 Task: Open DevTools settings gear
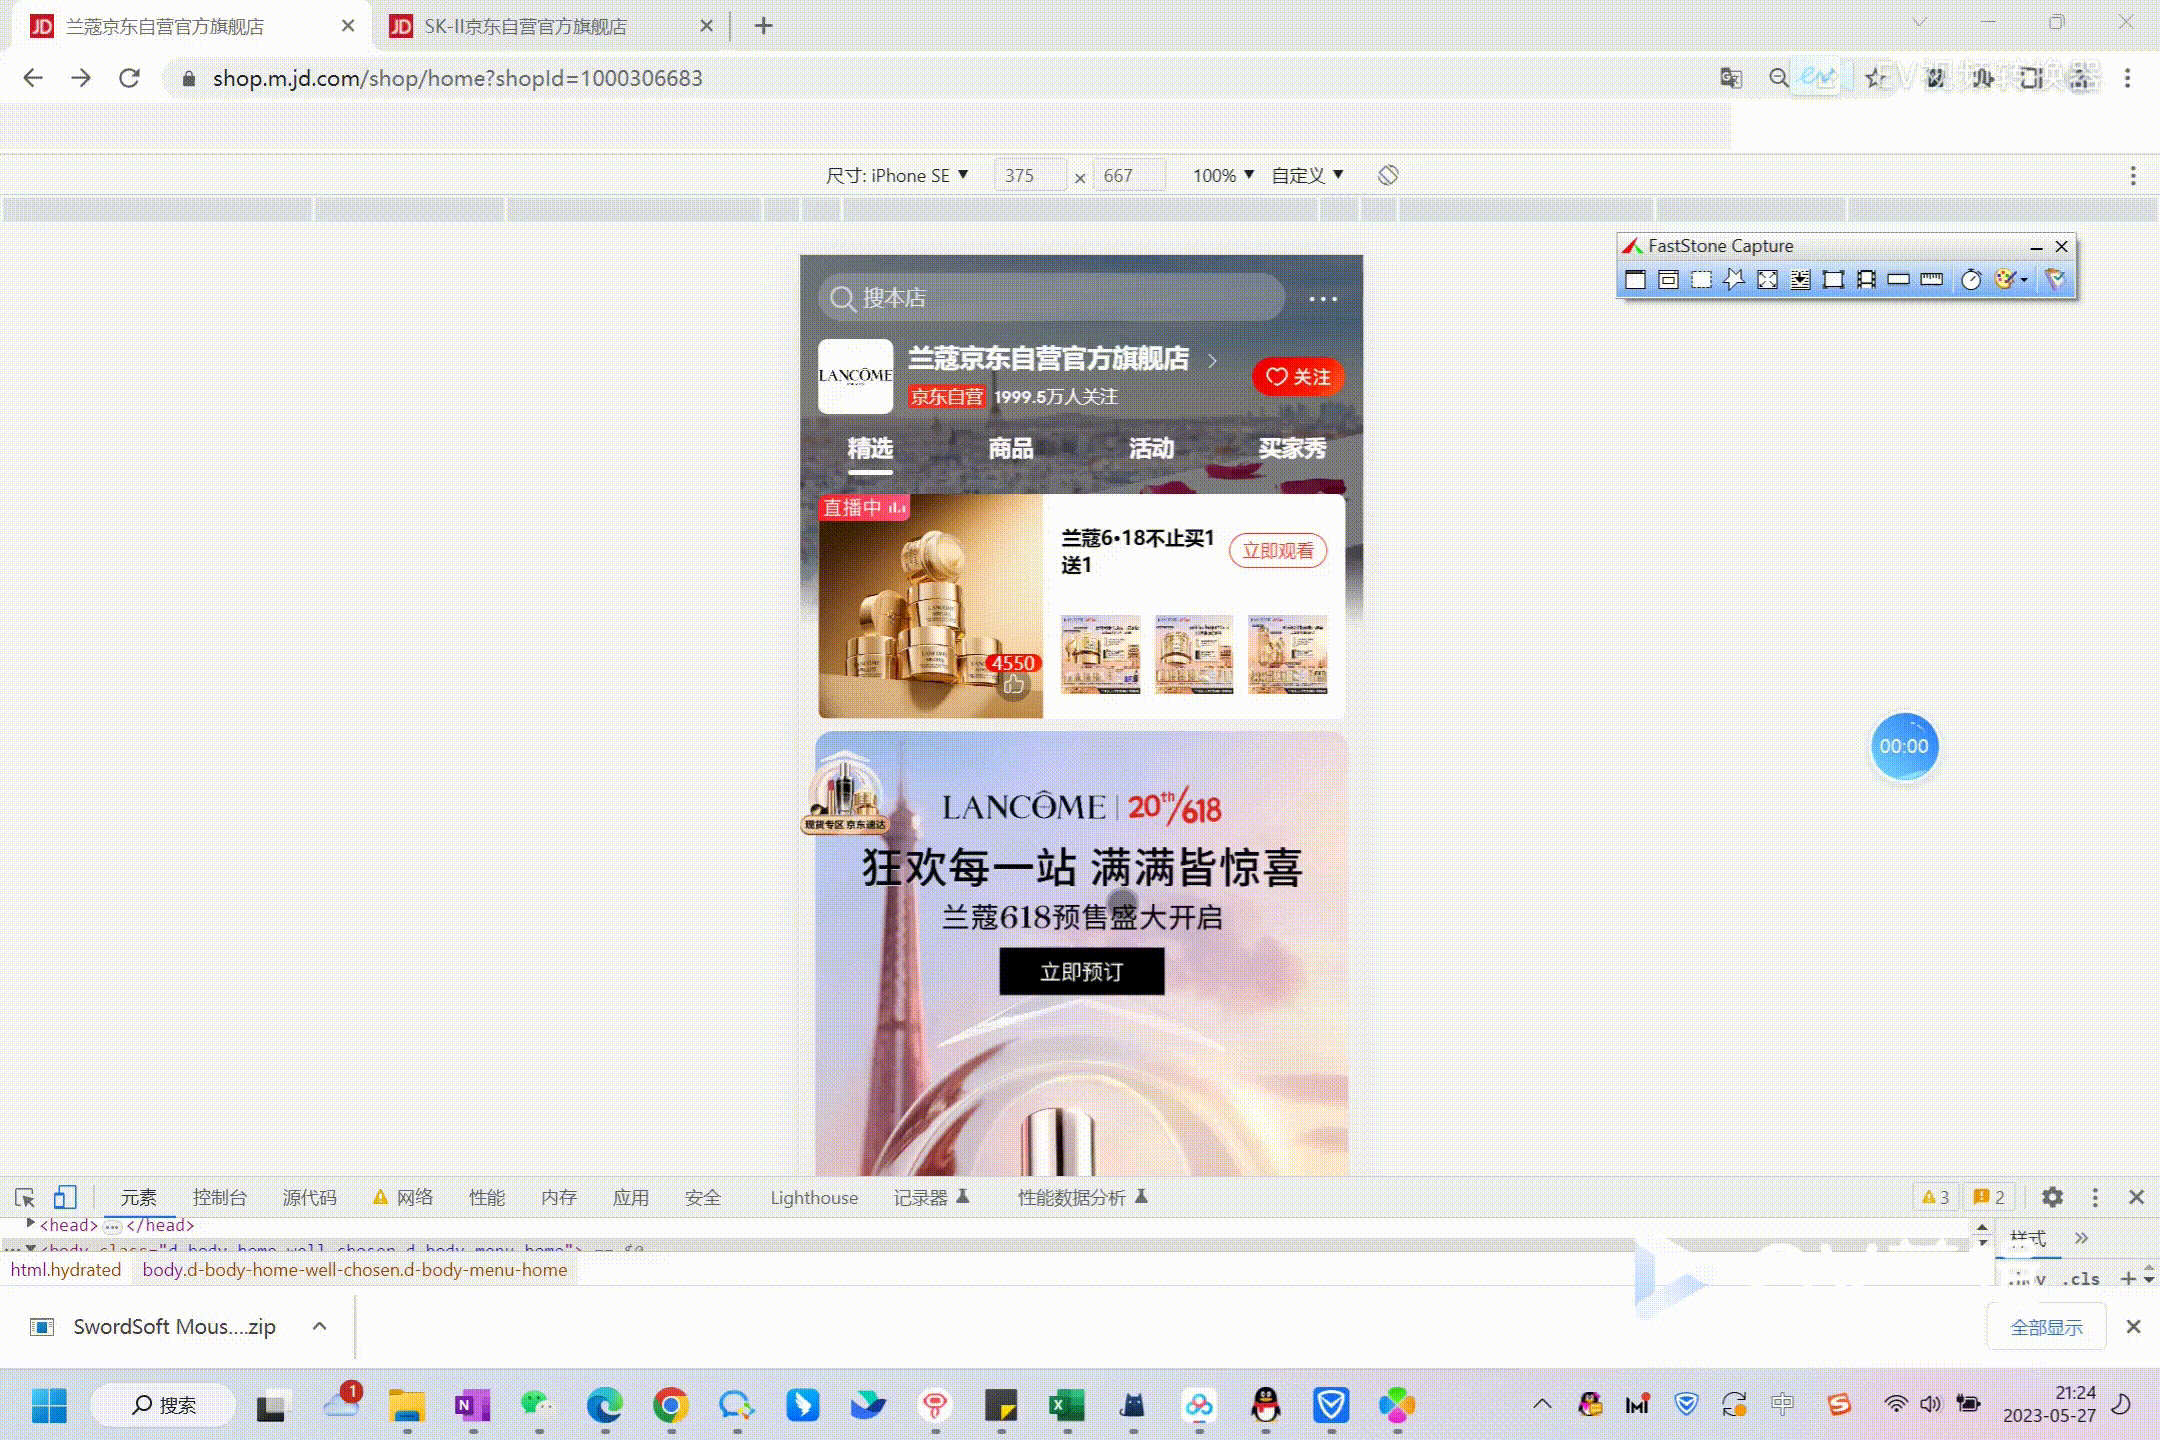(x=2052, y=1197)
